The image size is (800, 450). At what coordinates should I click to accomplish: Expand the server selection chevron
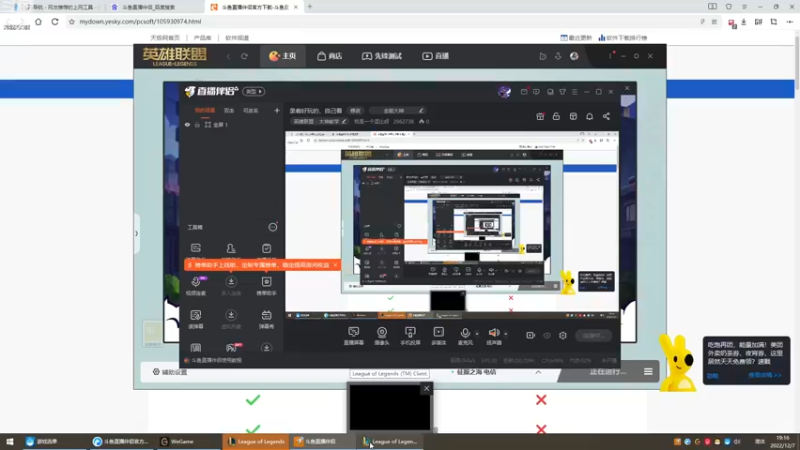coord(538,372)
